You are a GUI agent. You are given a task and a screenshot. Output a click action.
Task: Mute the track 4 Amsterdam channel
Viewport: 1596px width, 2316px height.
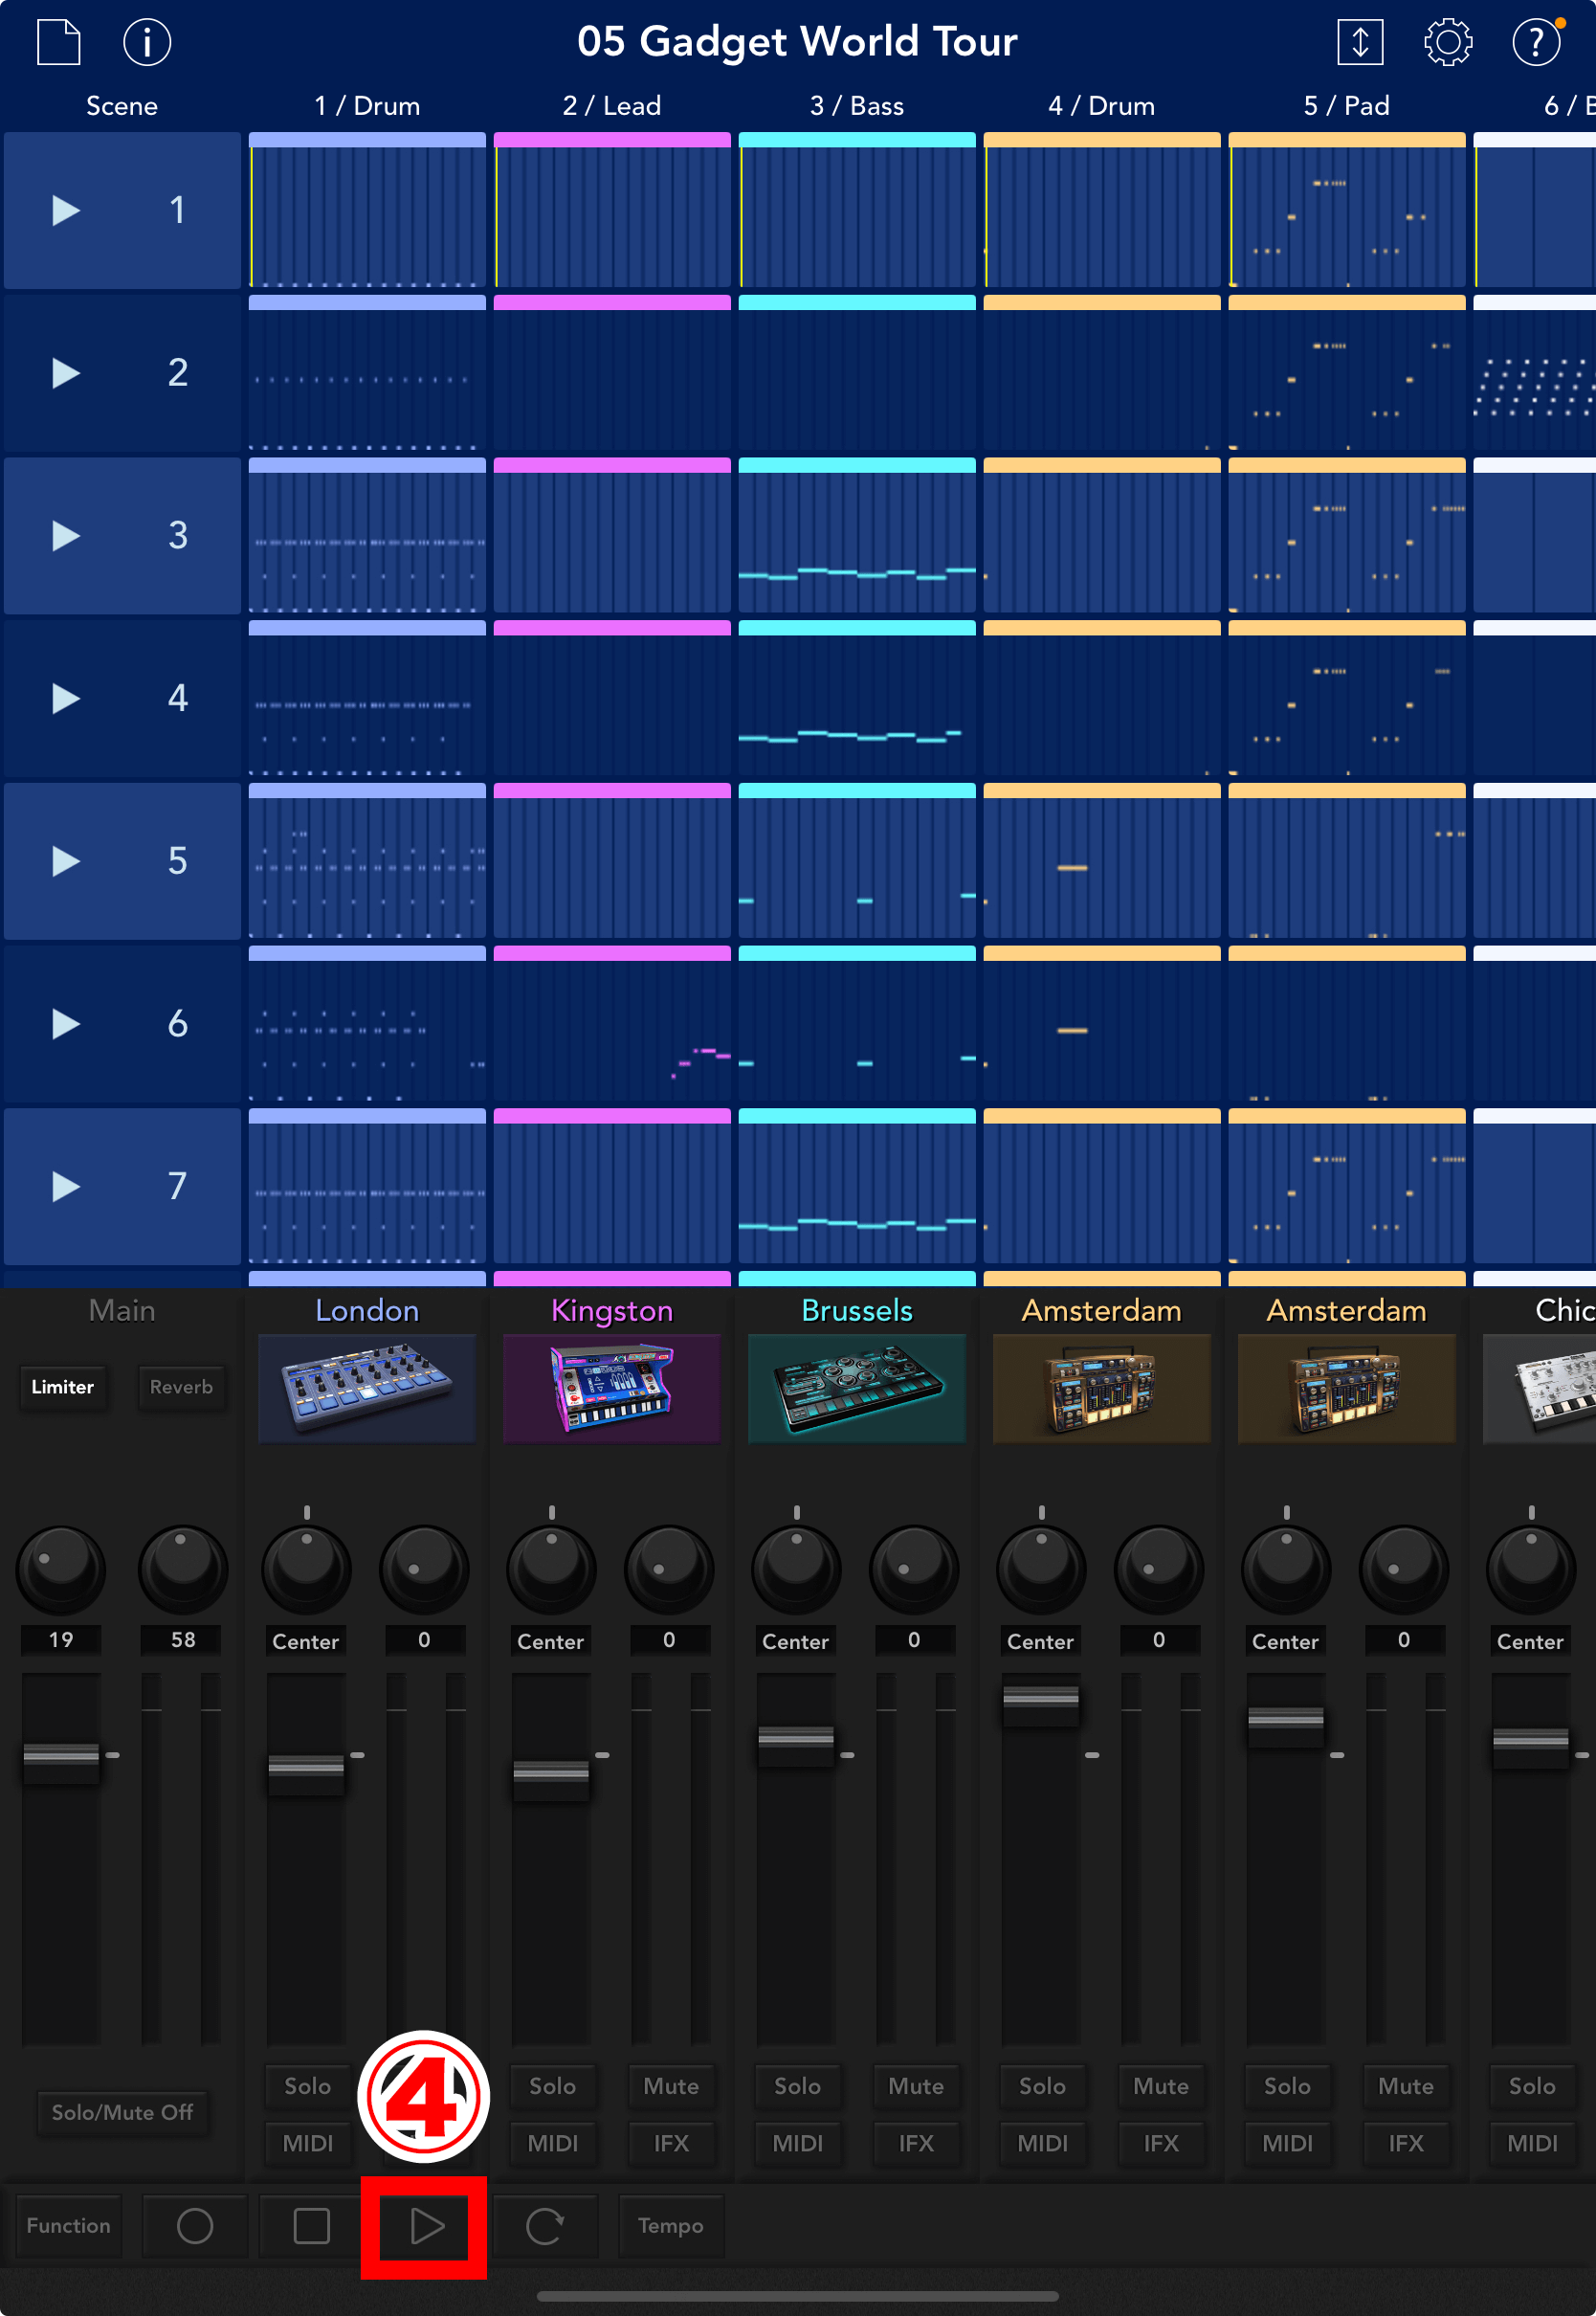click(x=1161, y=2086)
